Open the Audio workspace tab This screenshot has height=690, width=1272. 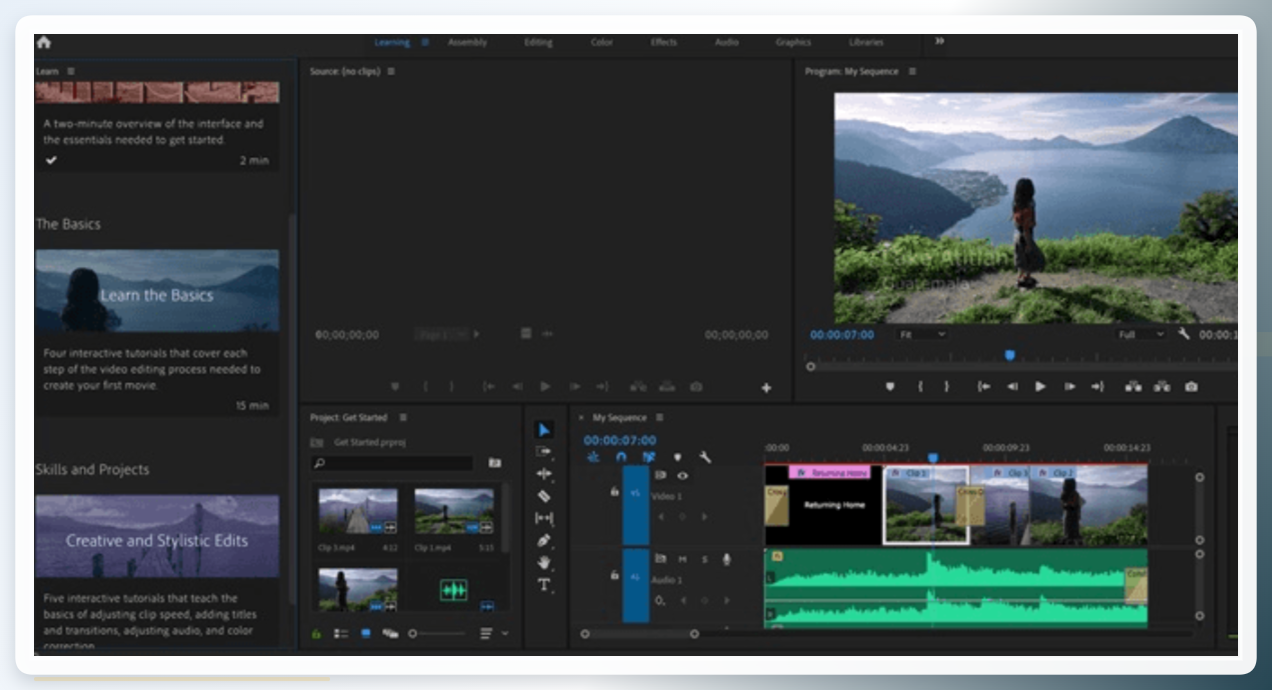pyautogui.click(x=727, y=42)
